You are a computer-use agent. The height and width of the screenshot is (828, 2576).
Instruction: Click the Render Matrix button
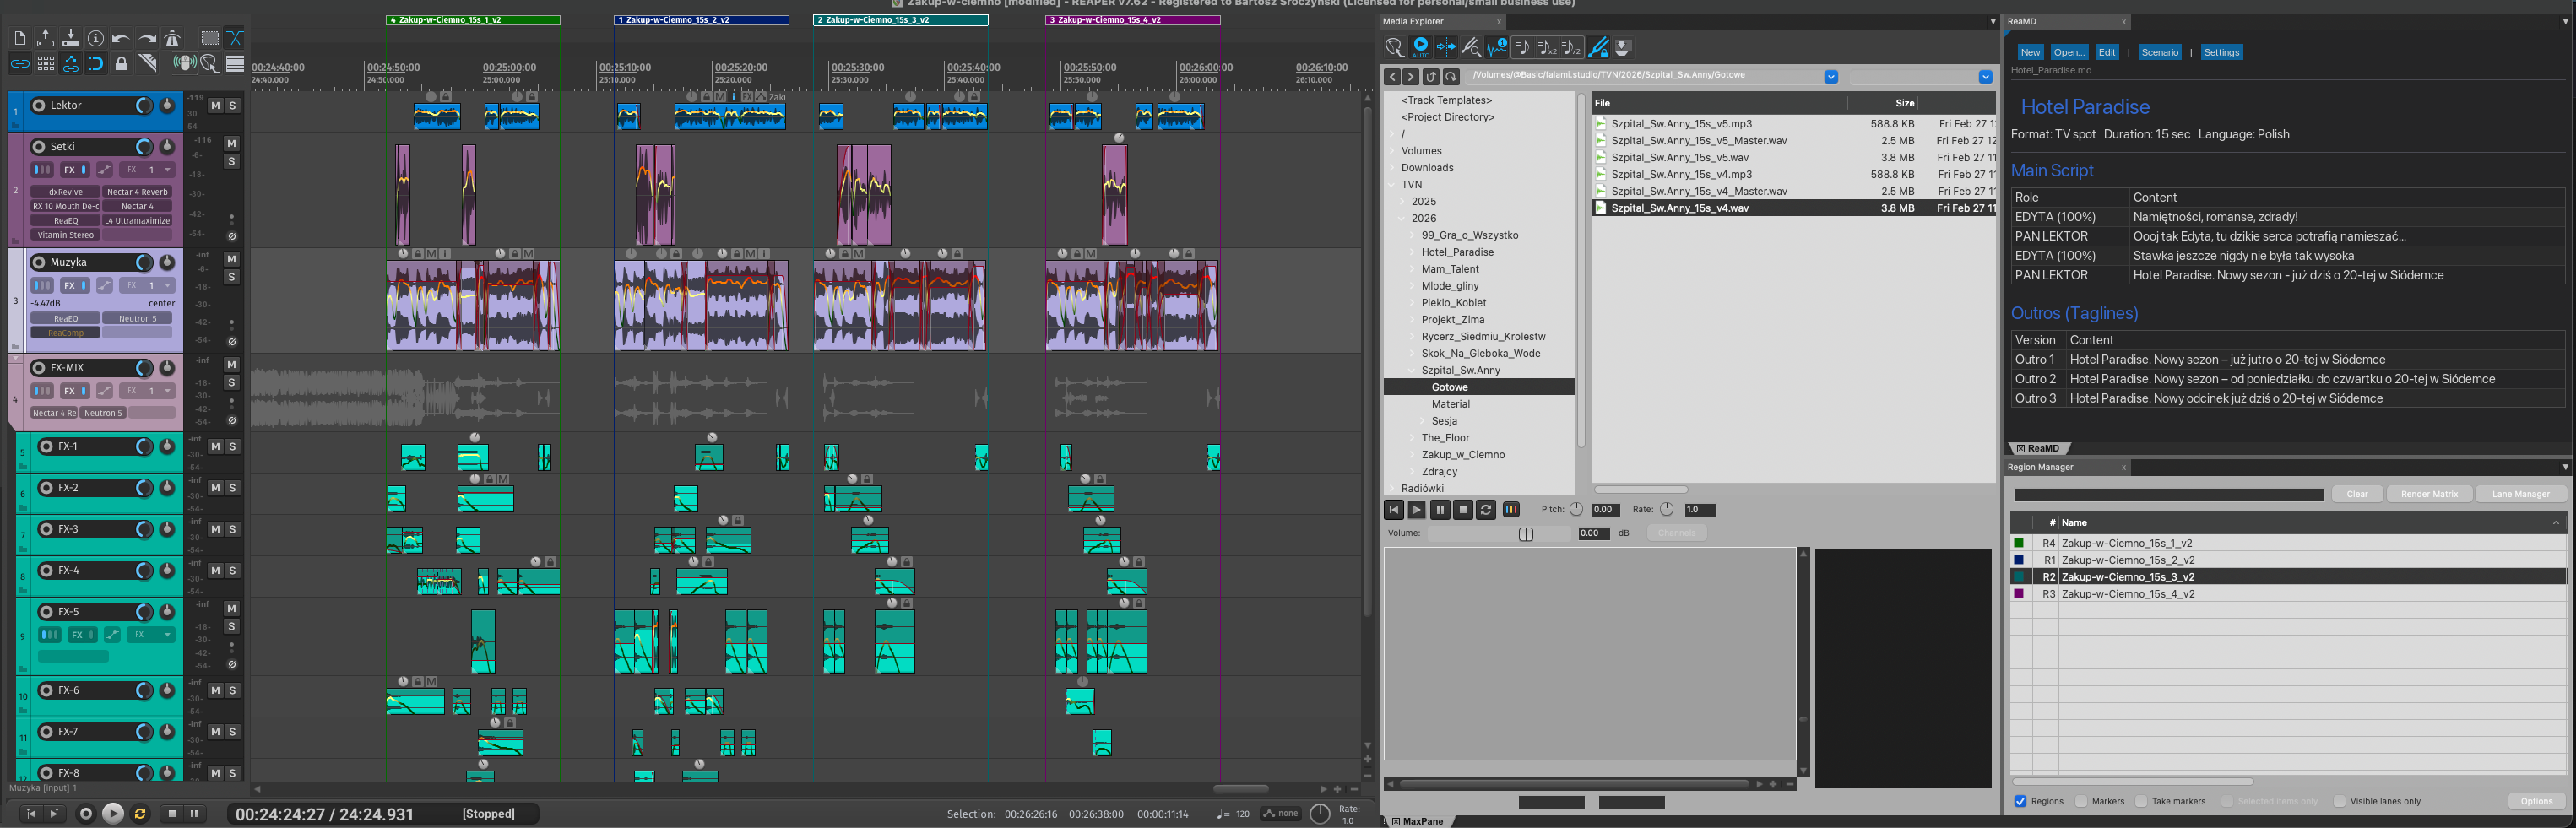coord(2429,494)
